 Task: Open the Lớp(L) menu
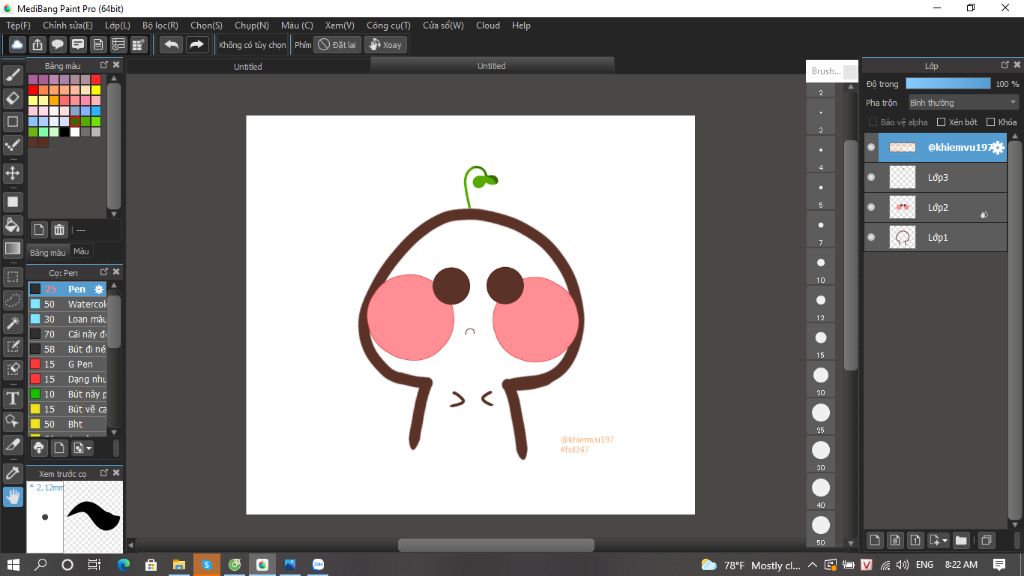[x=118, y=25]
